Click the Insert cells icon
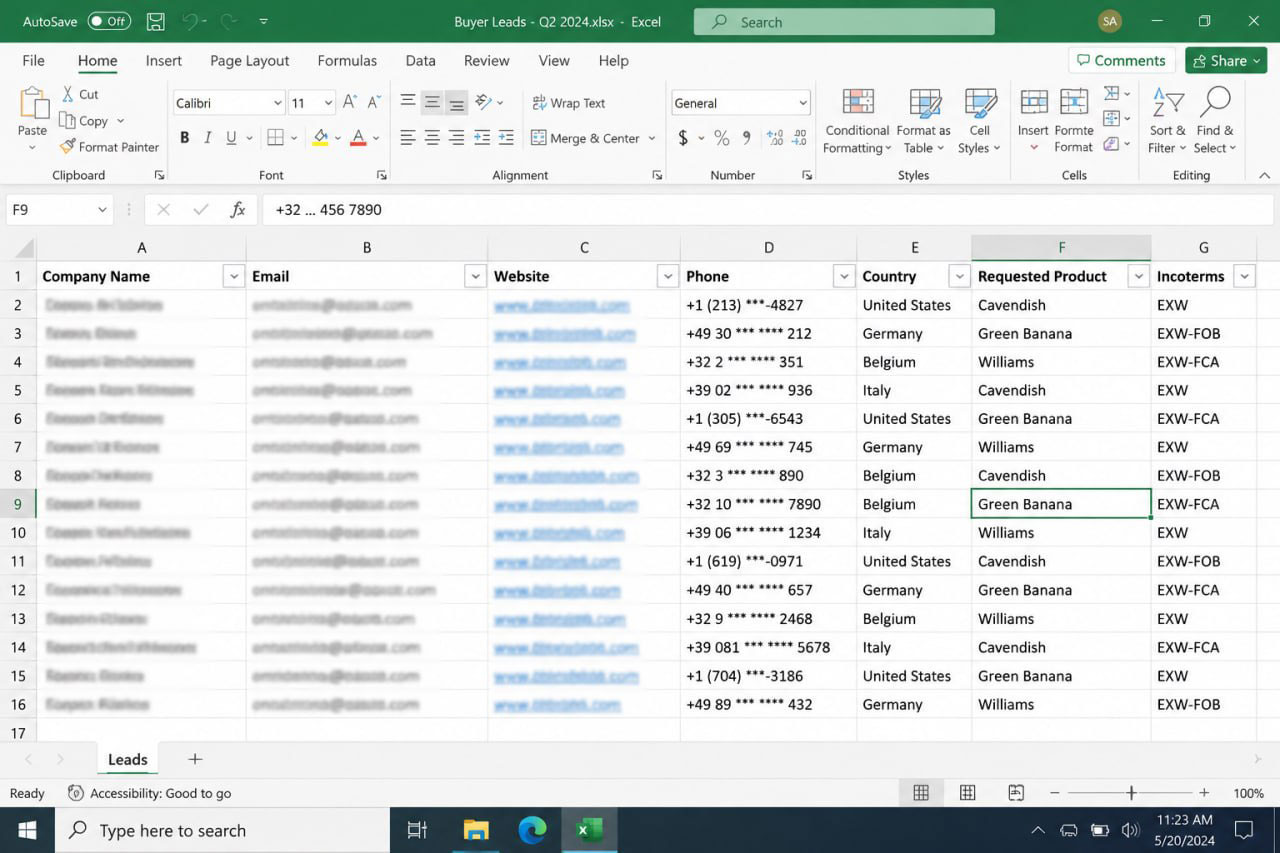Image resolution: width=1280 pixels, height=853 pixels. point(1033,103)
